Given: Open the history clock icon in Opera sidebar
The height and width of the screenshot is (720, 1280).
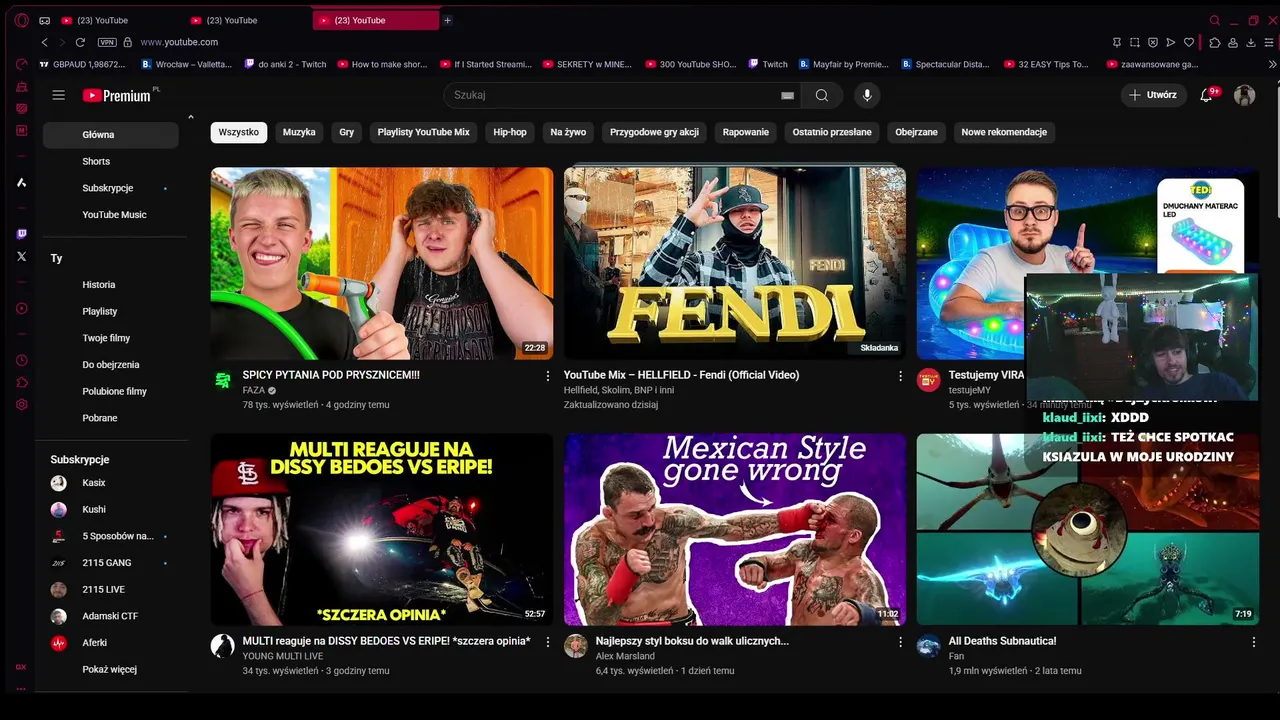Looking at the screenshot, I should 21,360.
